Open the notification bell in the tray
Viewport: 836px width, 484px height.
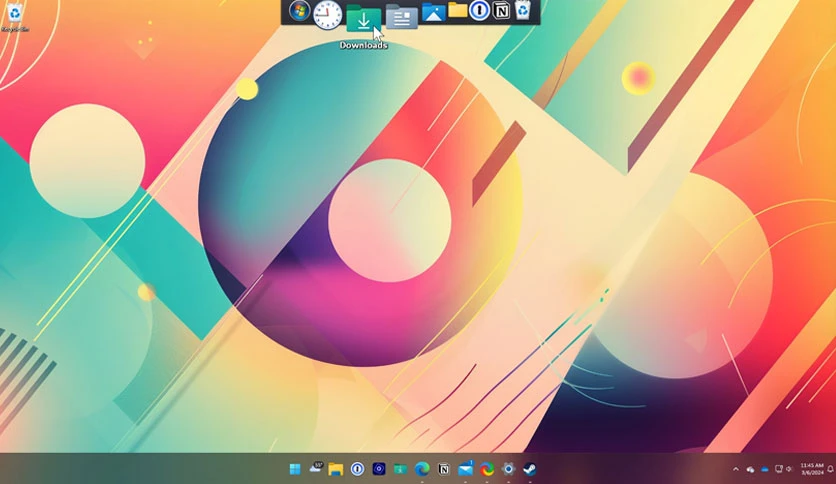830,469
